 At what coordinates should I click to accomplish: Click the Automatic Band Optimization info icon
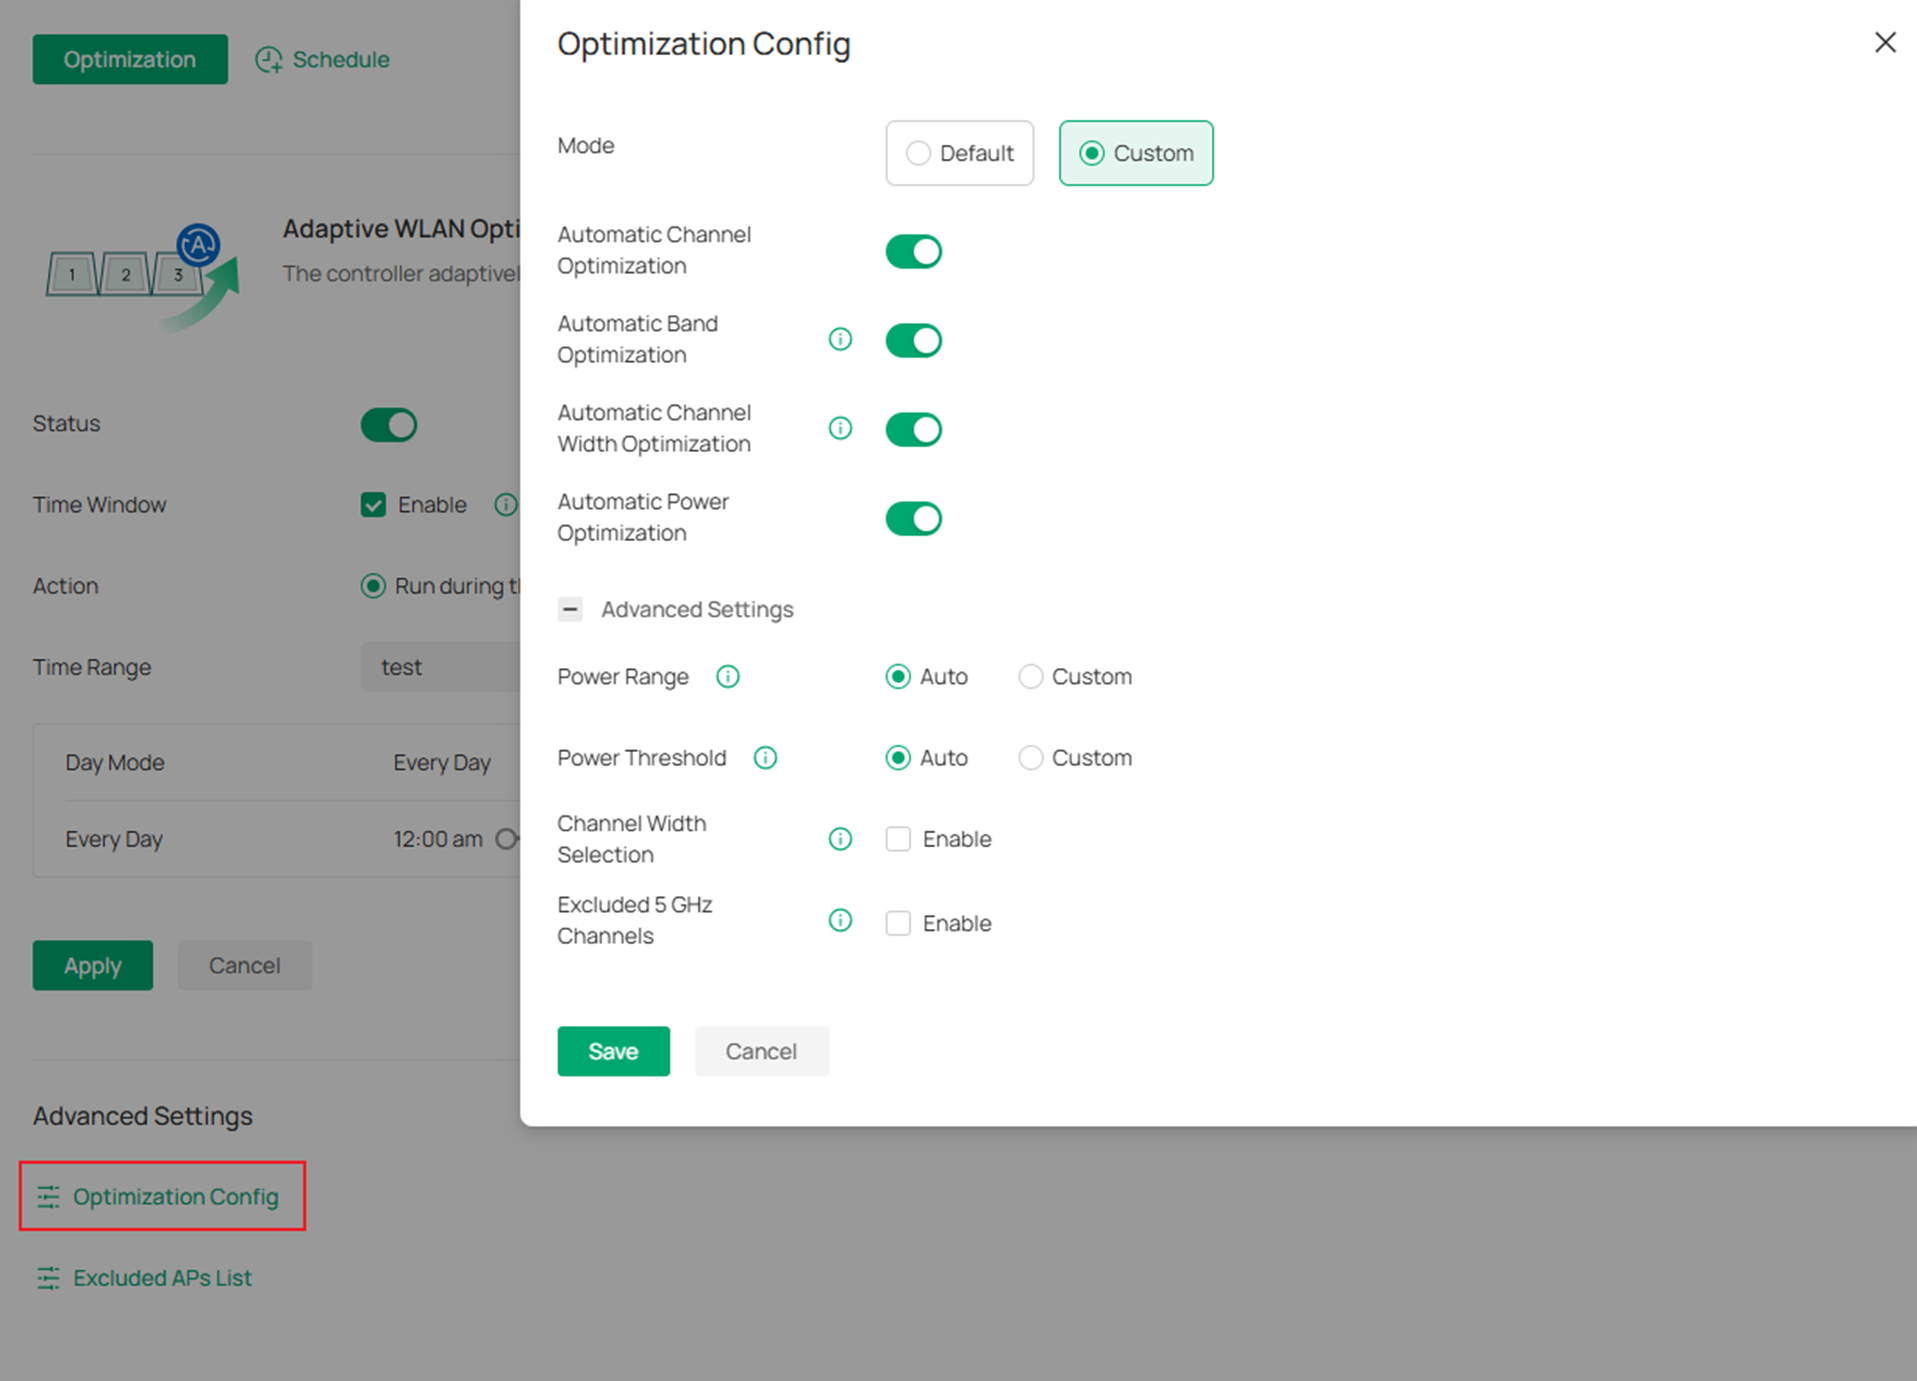pyautogui.click(x=840, y=340)
